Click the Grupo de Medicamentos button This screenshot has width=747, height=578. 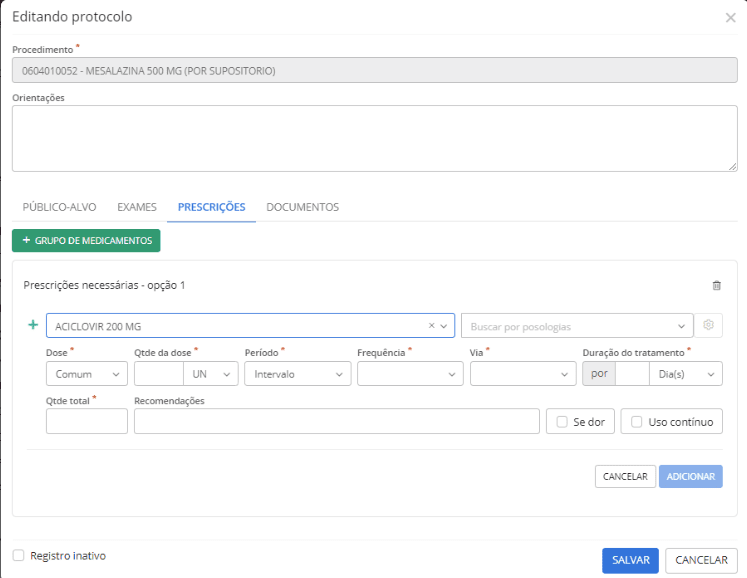(x=86, y=241)
